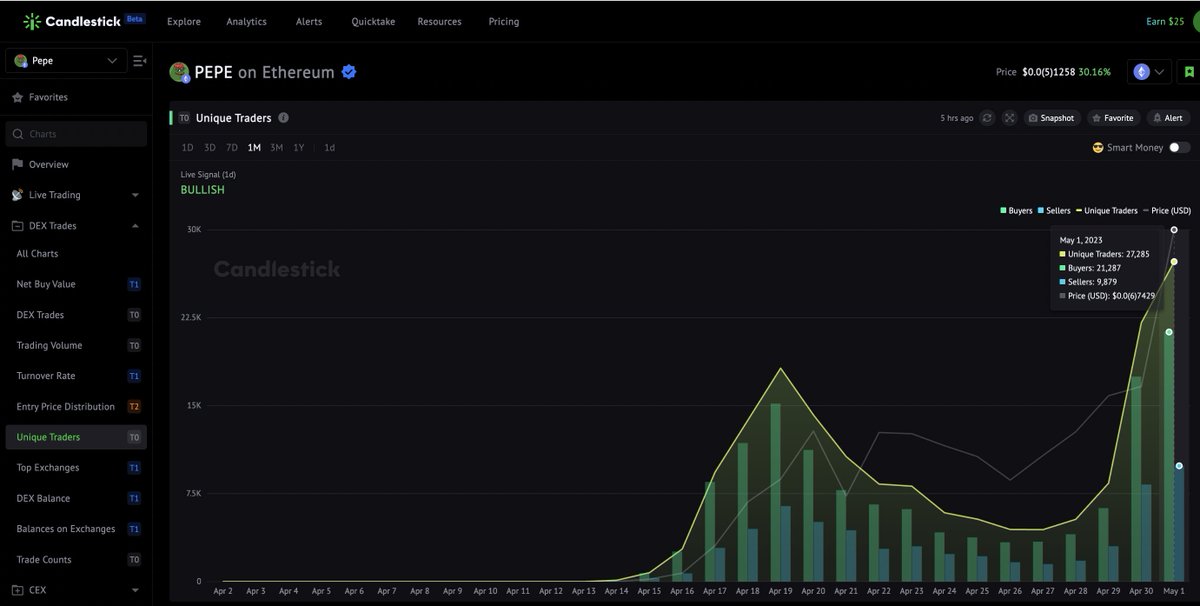Open the Explore menu
Screen dimensions: 1200x606
(x=184, y=21)
